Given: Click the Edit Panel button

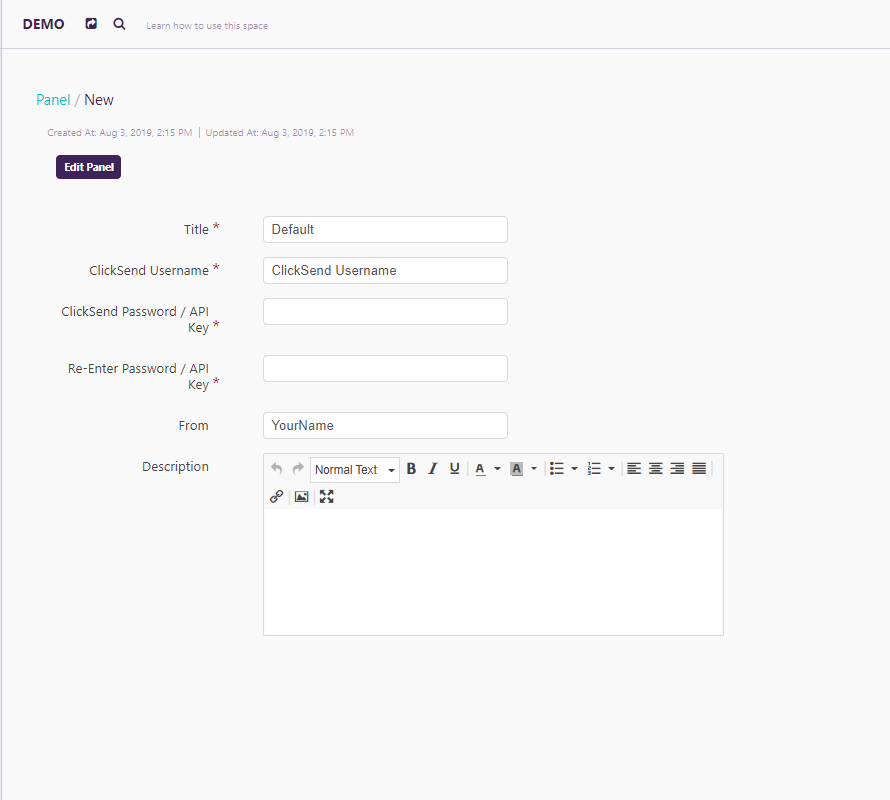Looking at the screenshot, I should point(89,167).
